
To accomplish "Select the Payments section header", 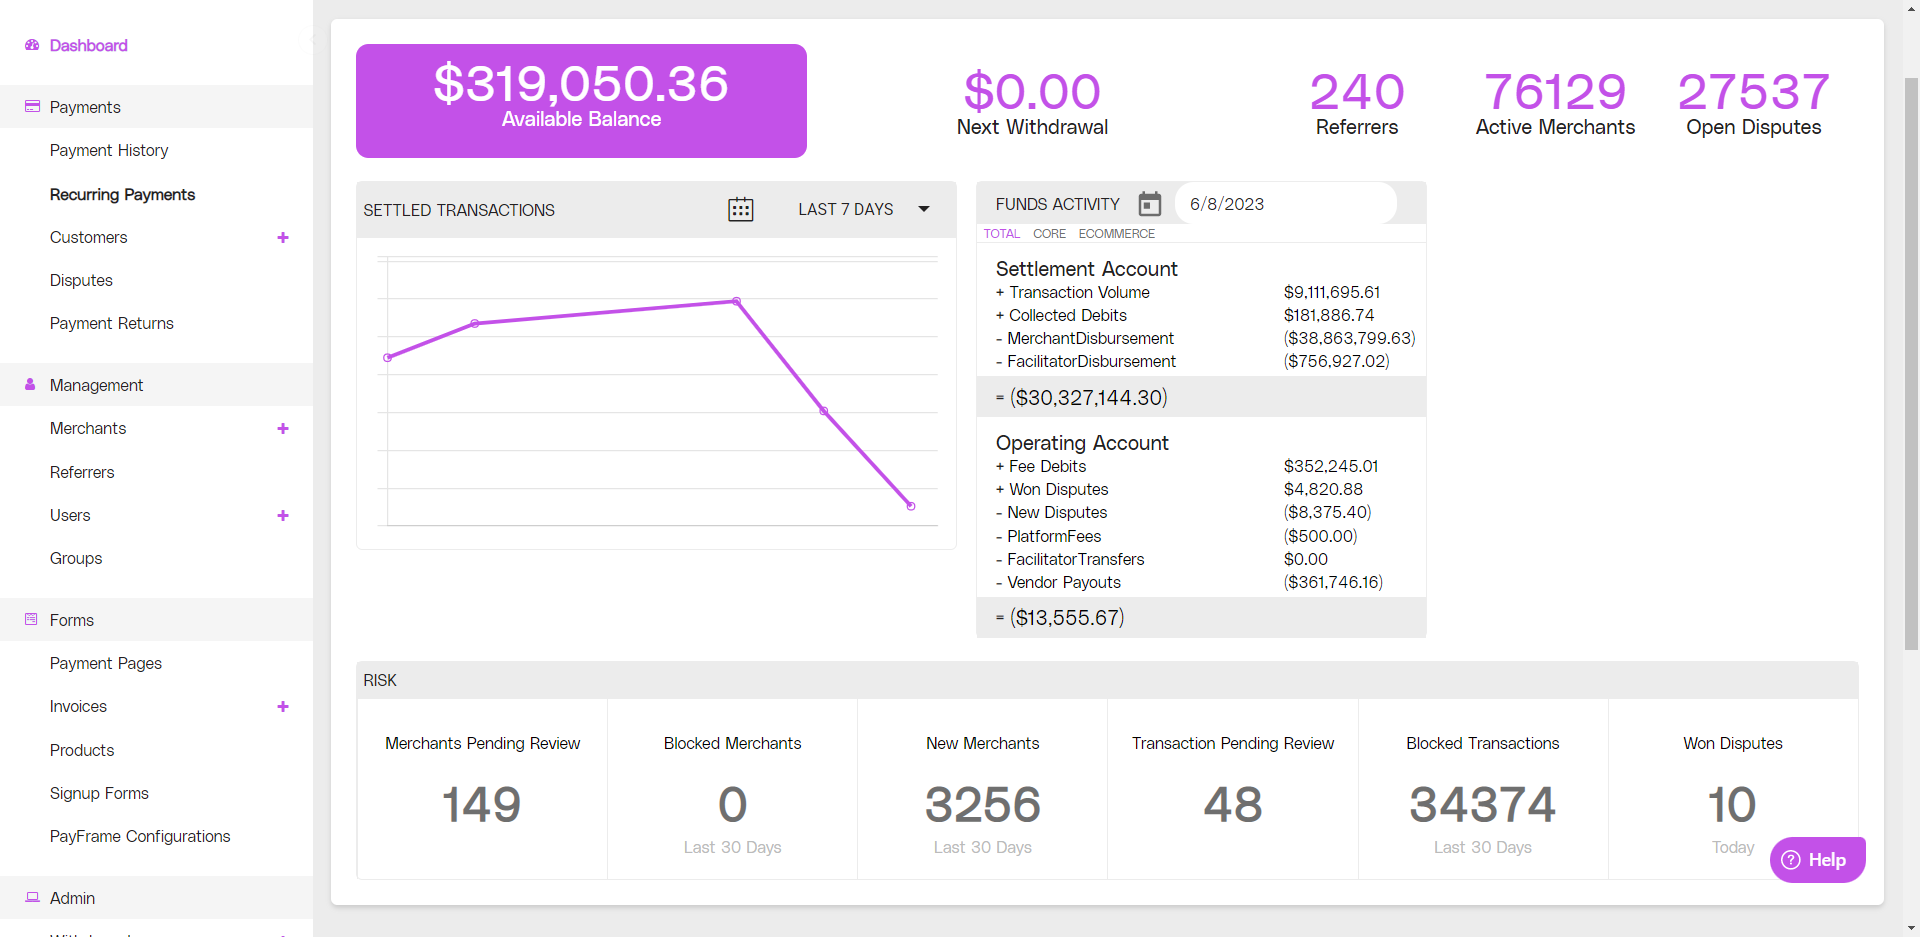I will (156, 106).
